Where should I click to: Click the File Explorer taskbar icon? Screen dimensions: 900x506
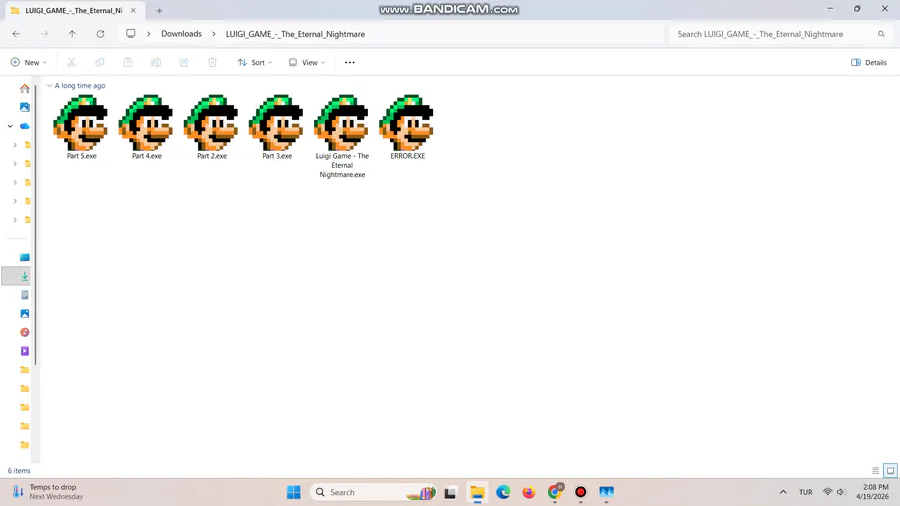(477, 492)
